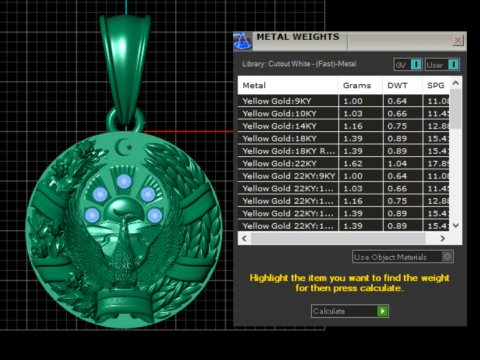Click the pendant bail in viewport
Image resolution: width=480 pixels, height=360 pixels.
pyautogui.click(x=126, y=68)
